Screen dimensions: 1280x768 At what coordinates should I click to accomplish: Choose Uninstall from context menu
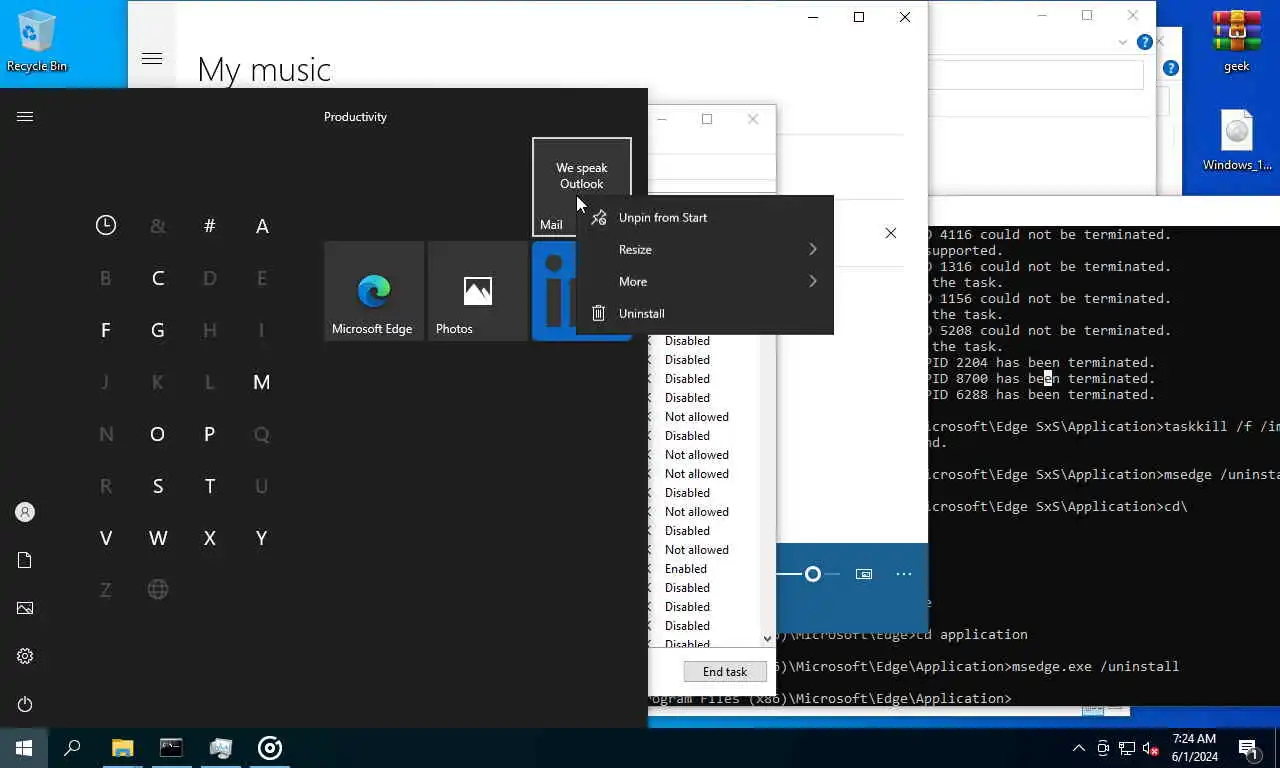coord(705,313)
